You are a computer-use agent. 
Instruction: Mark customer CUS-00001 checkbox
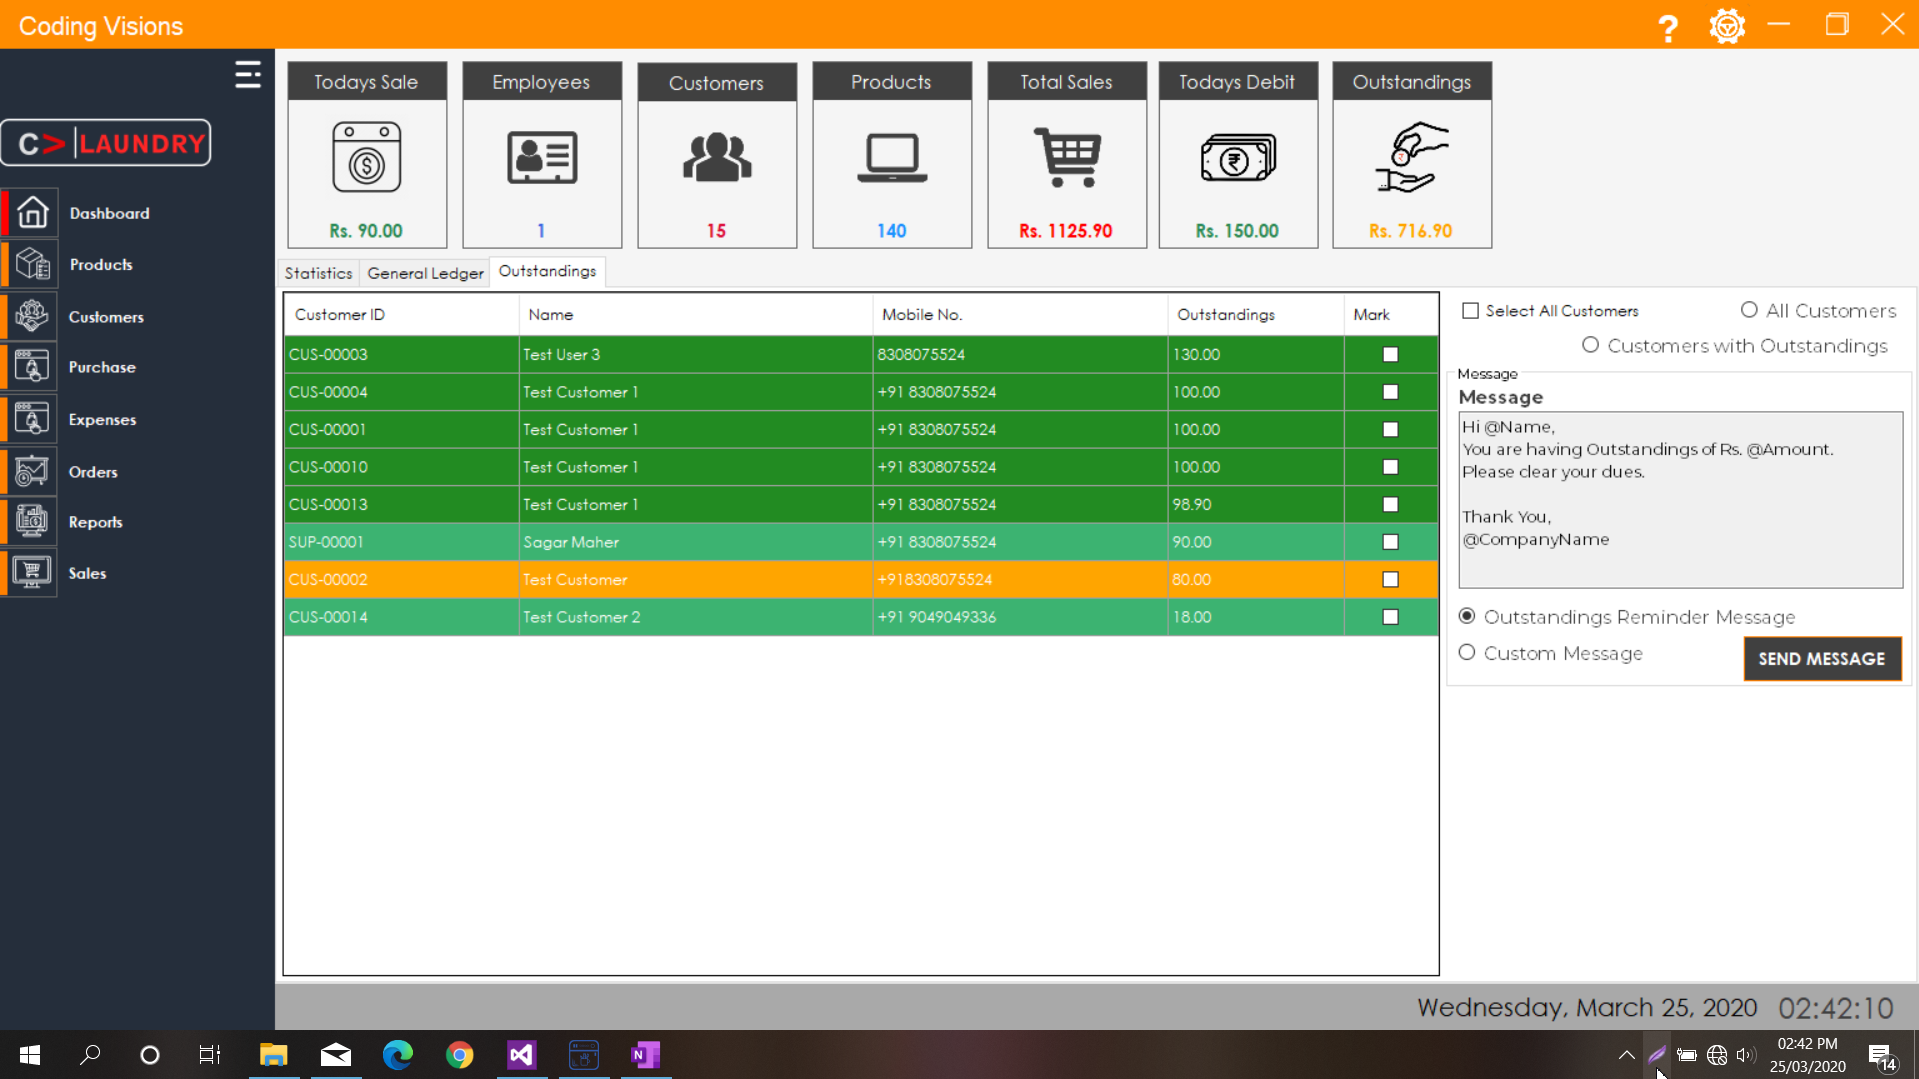pos(1390,429)
